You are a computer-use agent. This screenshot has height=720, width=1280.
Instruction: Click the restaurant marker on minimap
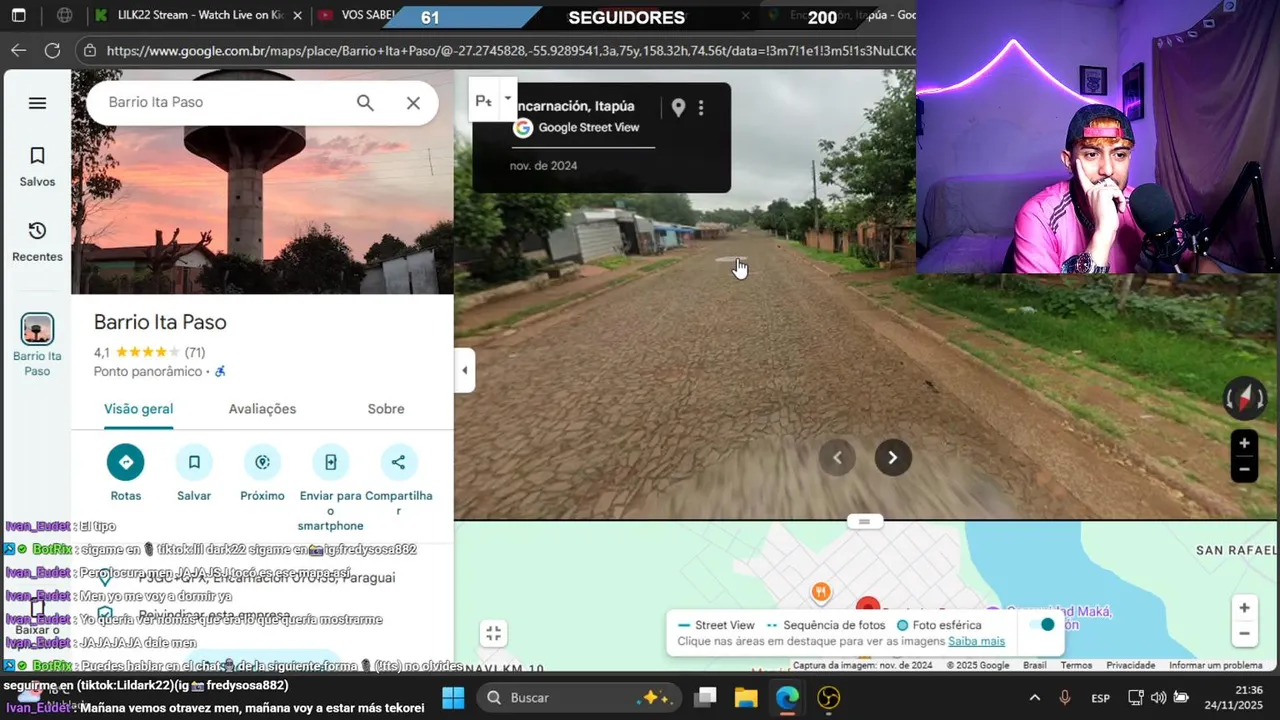[x=820, y=592]
